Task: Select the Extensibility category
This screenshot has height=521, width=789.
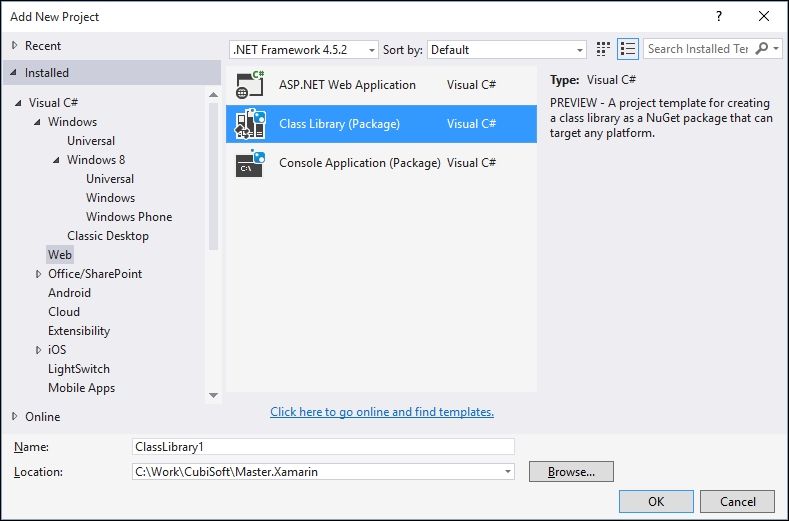Action: pos(79,331)
